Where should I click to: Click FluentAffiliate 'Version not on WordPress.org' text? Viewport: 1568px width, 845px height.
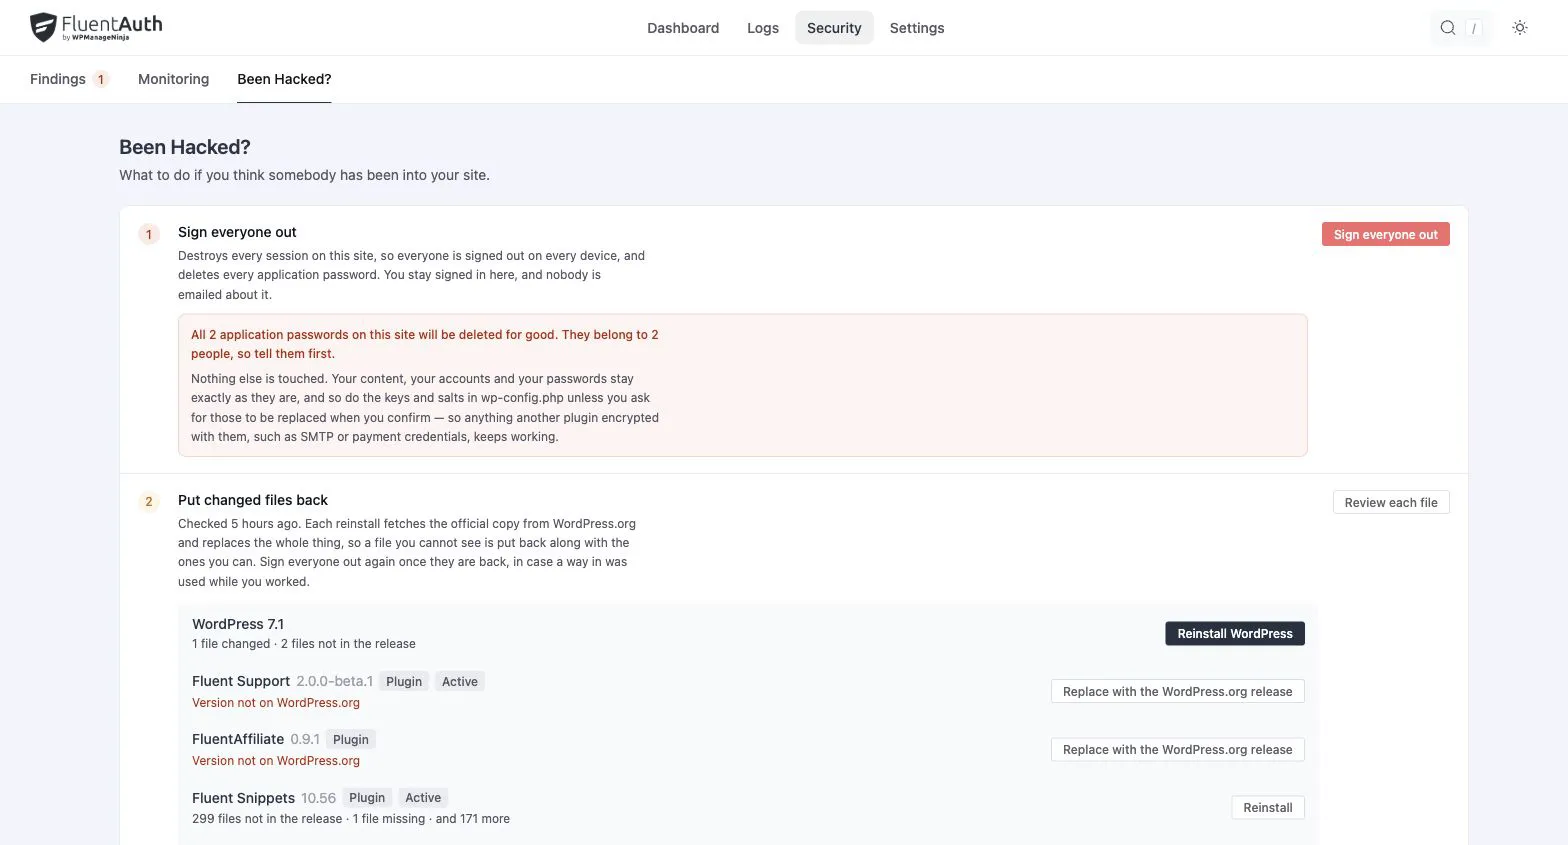(x=276, y=761)
